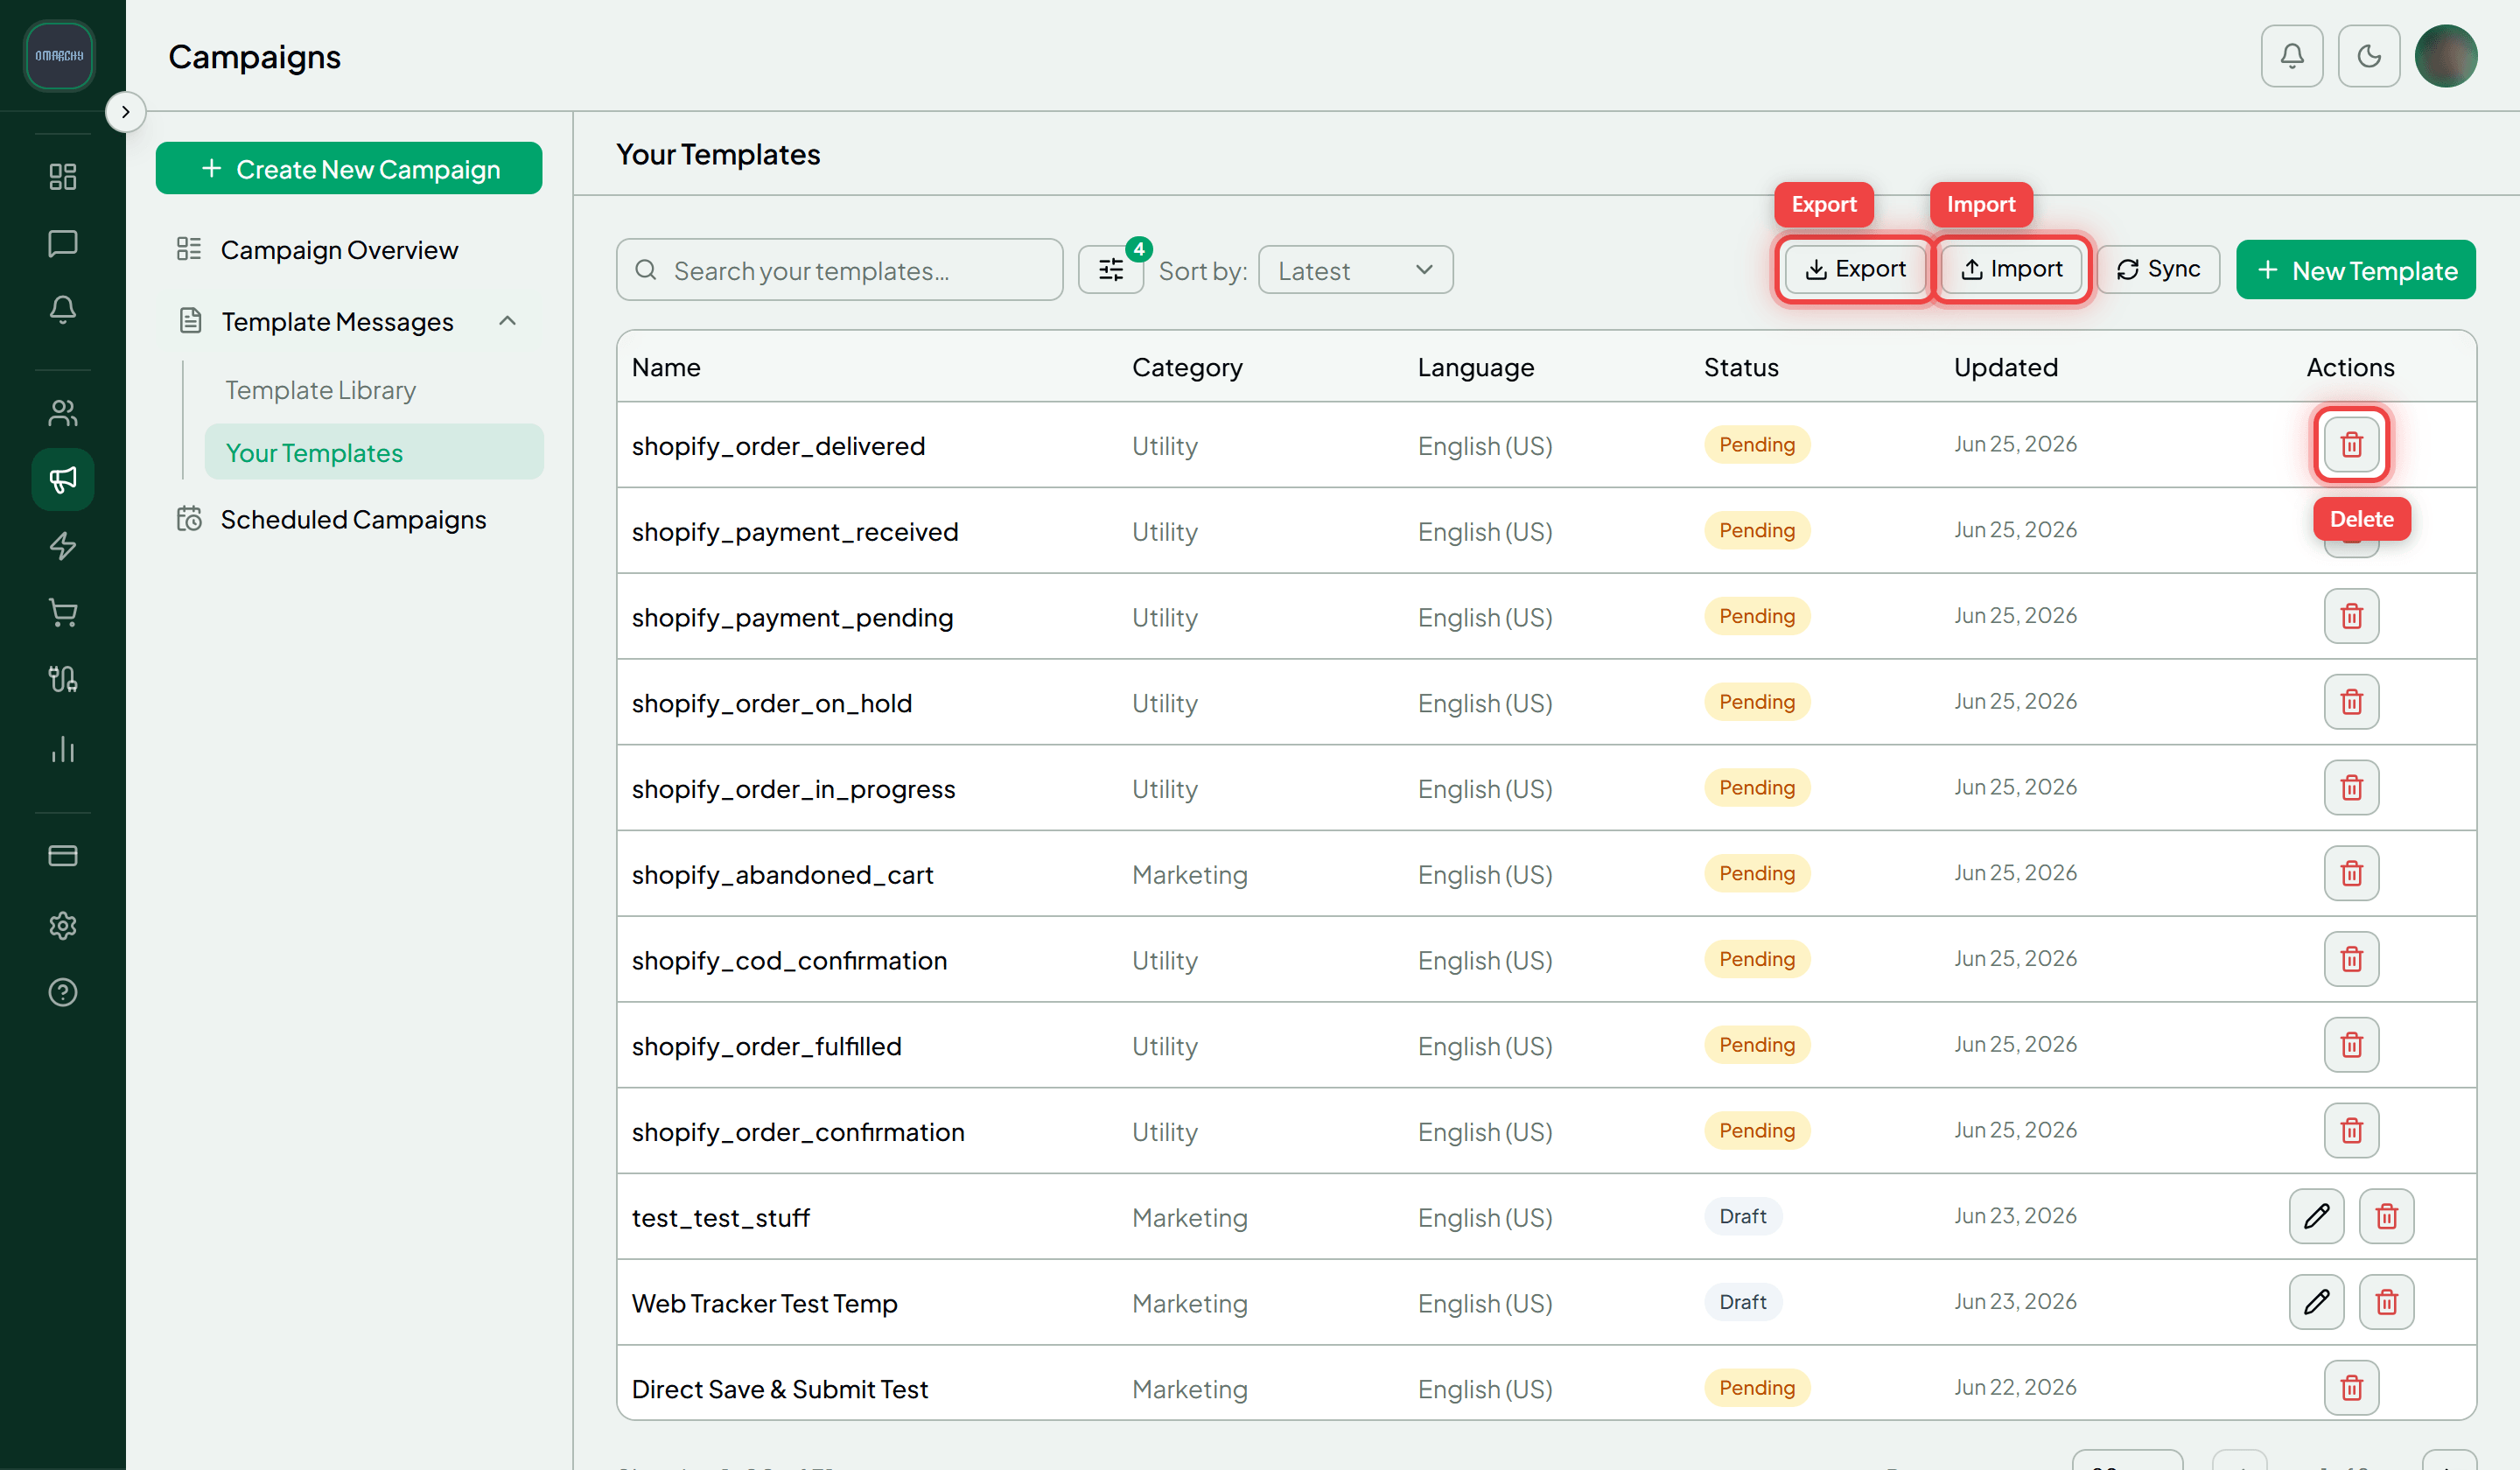Click the Updated column header
Image resolution: width=2520 pixels, height=1470 pixels.
[2005, 367]
